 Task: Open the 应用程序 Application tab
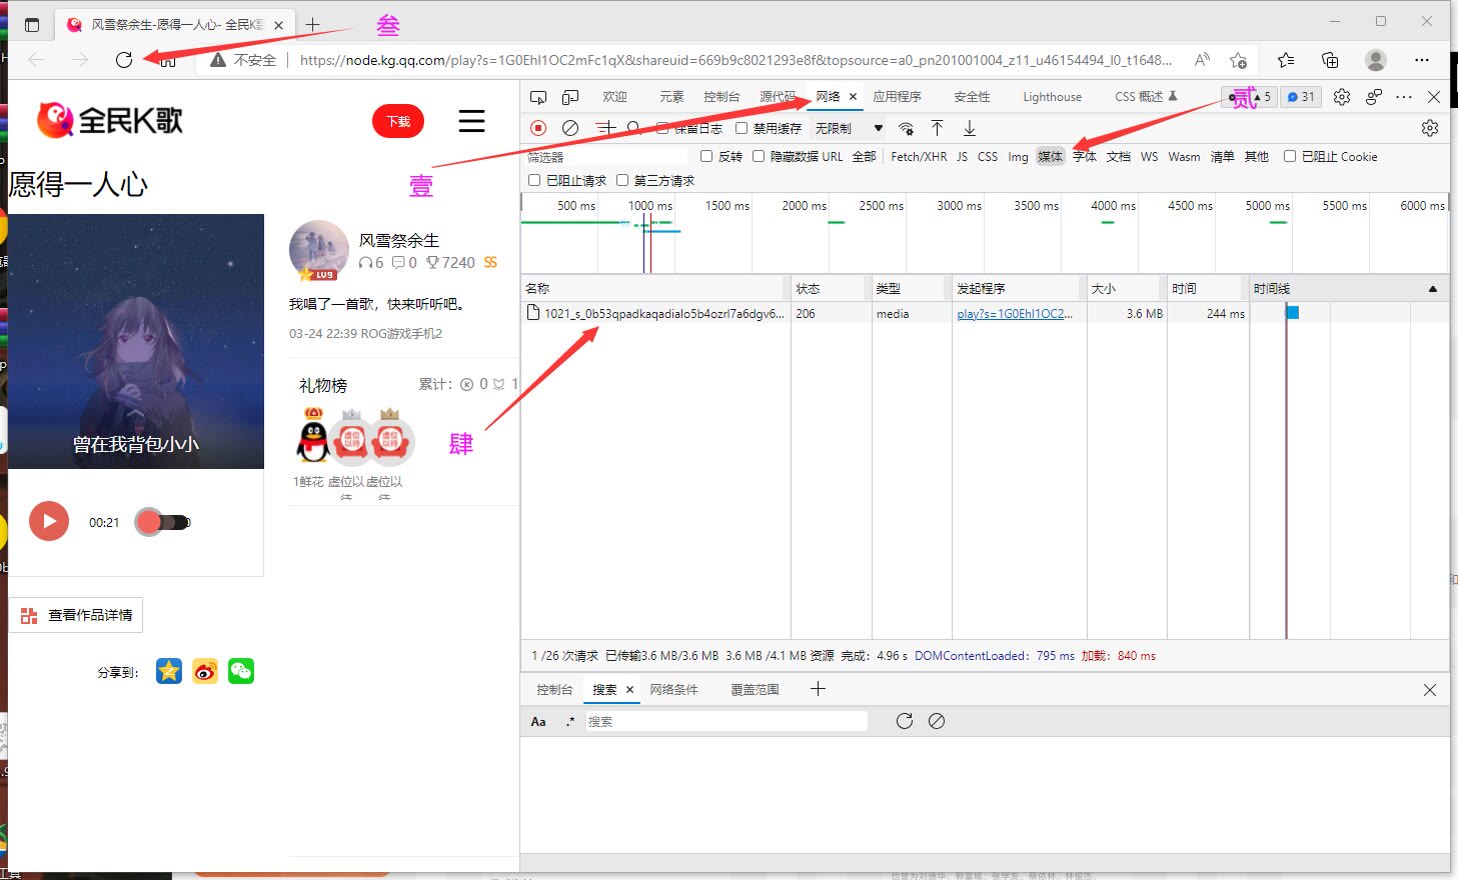click(897, 97)
